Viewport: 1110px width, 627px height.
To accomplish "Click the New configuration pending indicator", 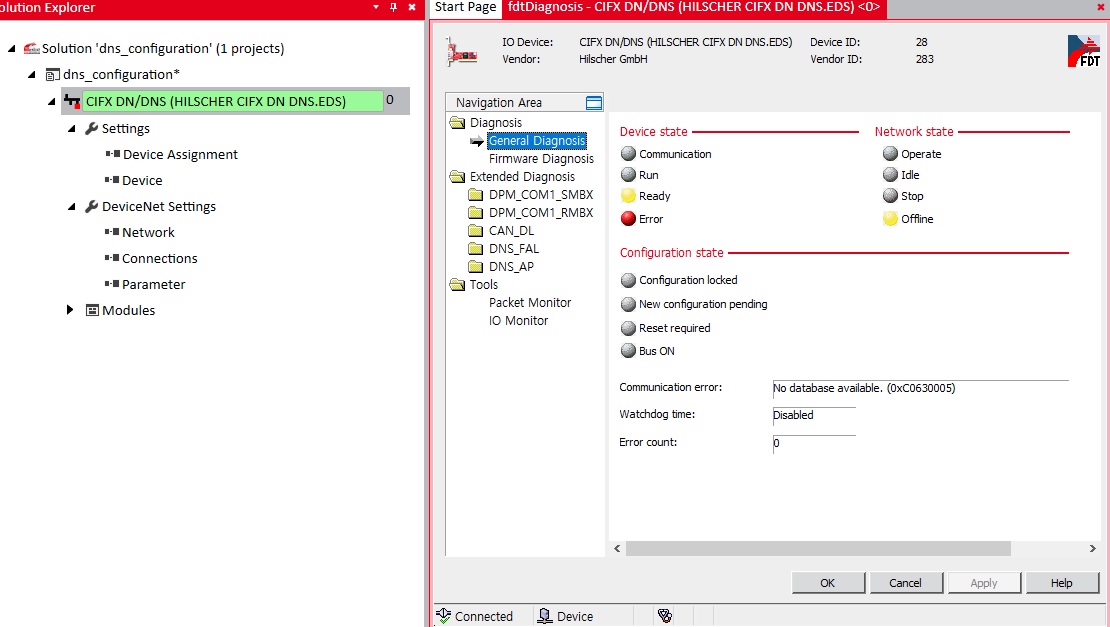I will [628, 304].
